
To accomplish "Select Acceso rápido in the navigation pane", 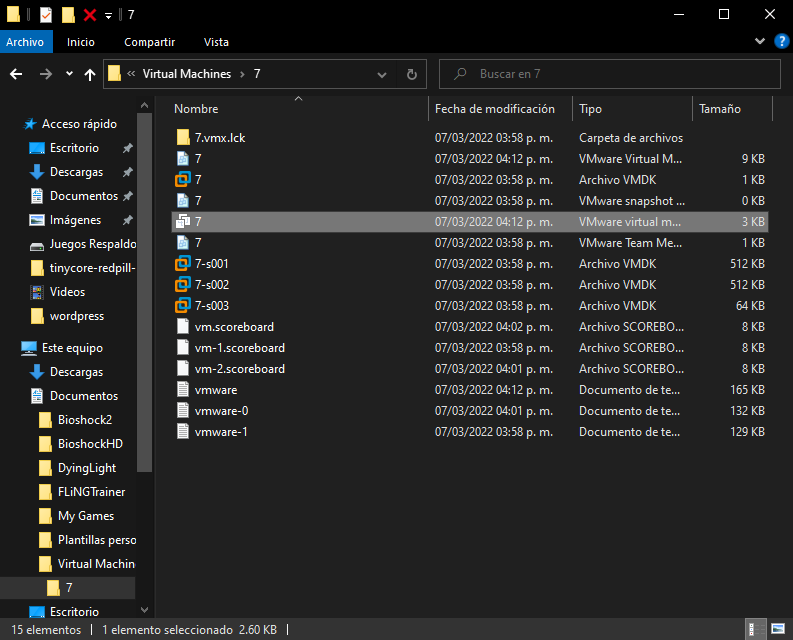I will tap(79, 124).
